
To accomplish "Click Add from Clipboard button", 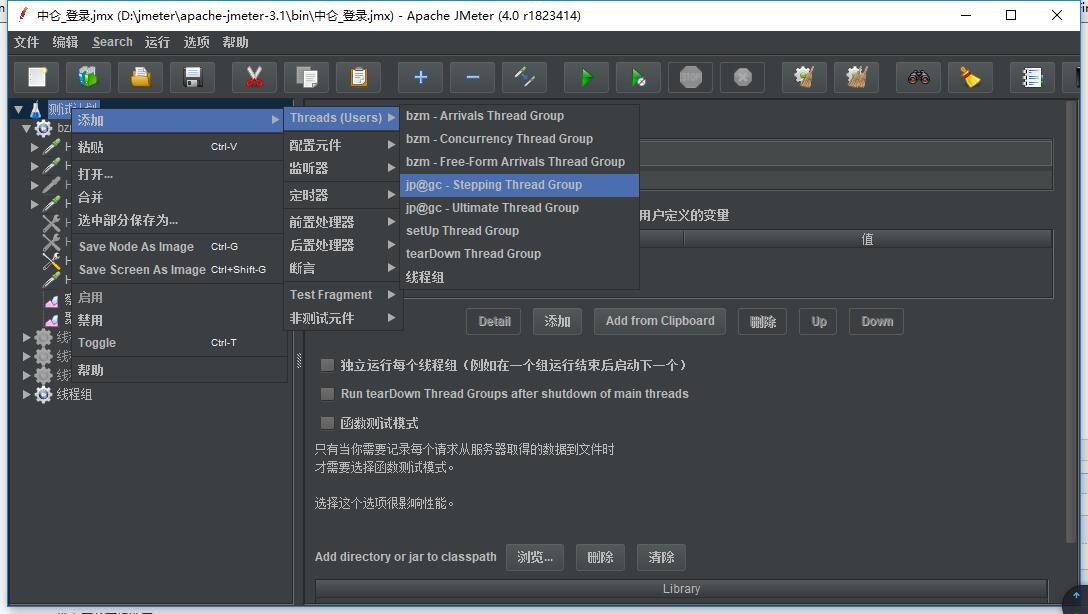I will point(660,321).
